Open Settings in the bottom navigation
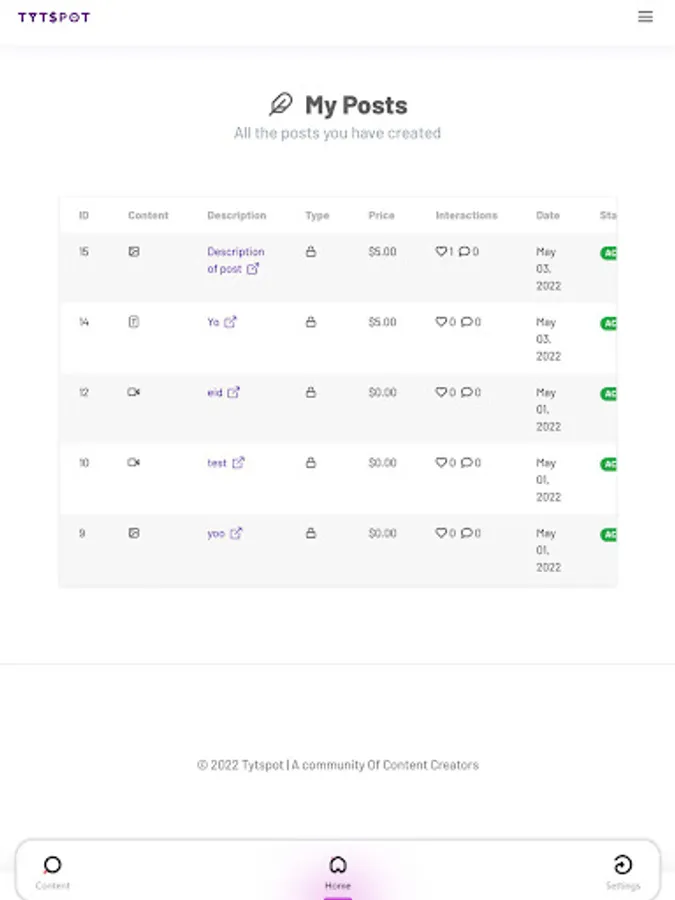This screenshot has height=900, width=675. [x=622, y=871]
